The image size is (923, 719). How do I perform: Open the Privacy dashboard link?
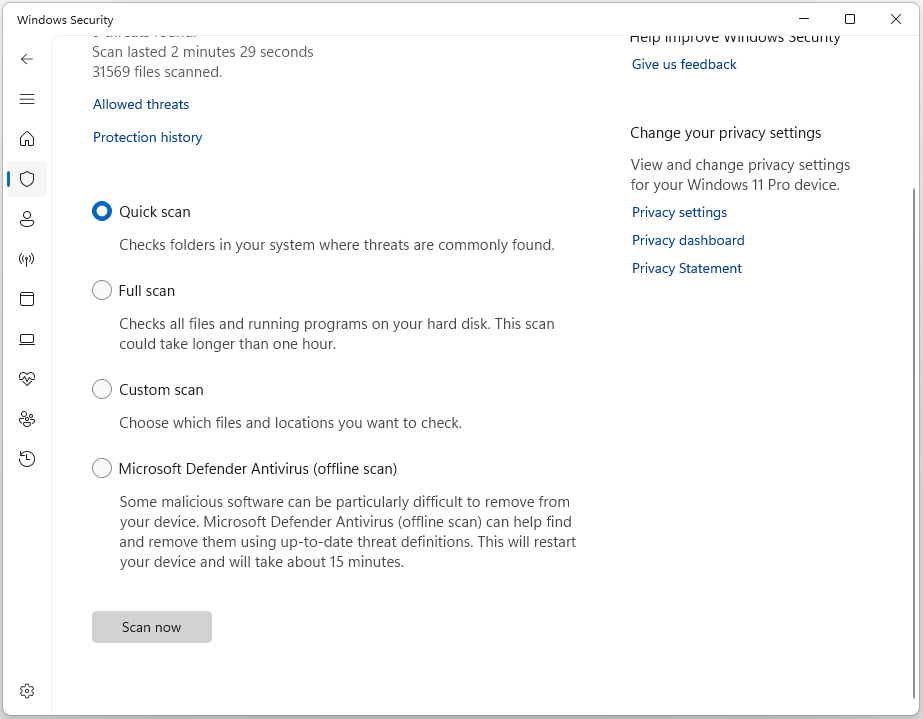[x=688, y=240]
